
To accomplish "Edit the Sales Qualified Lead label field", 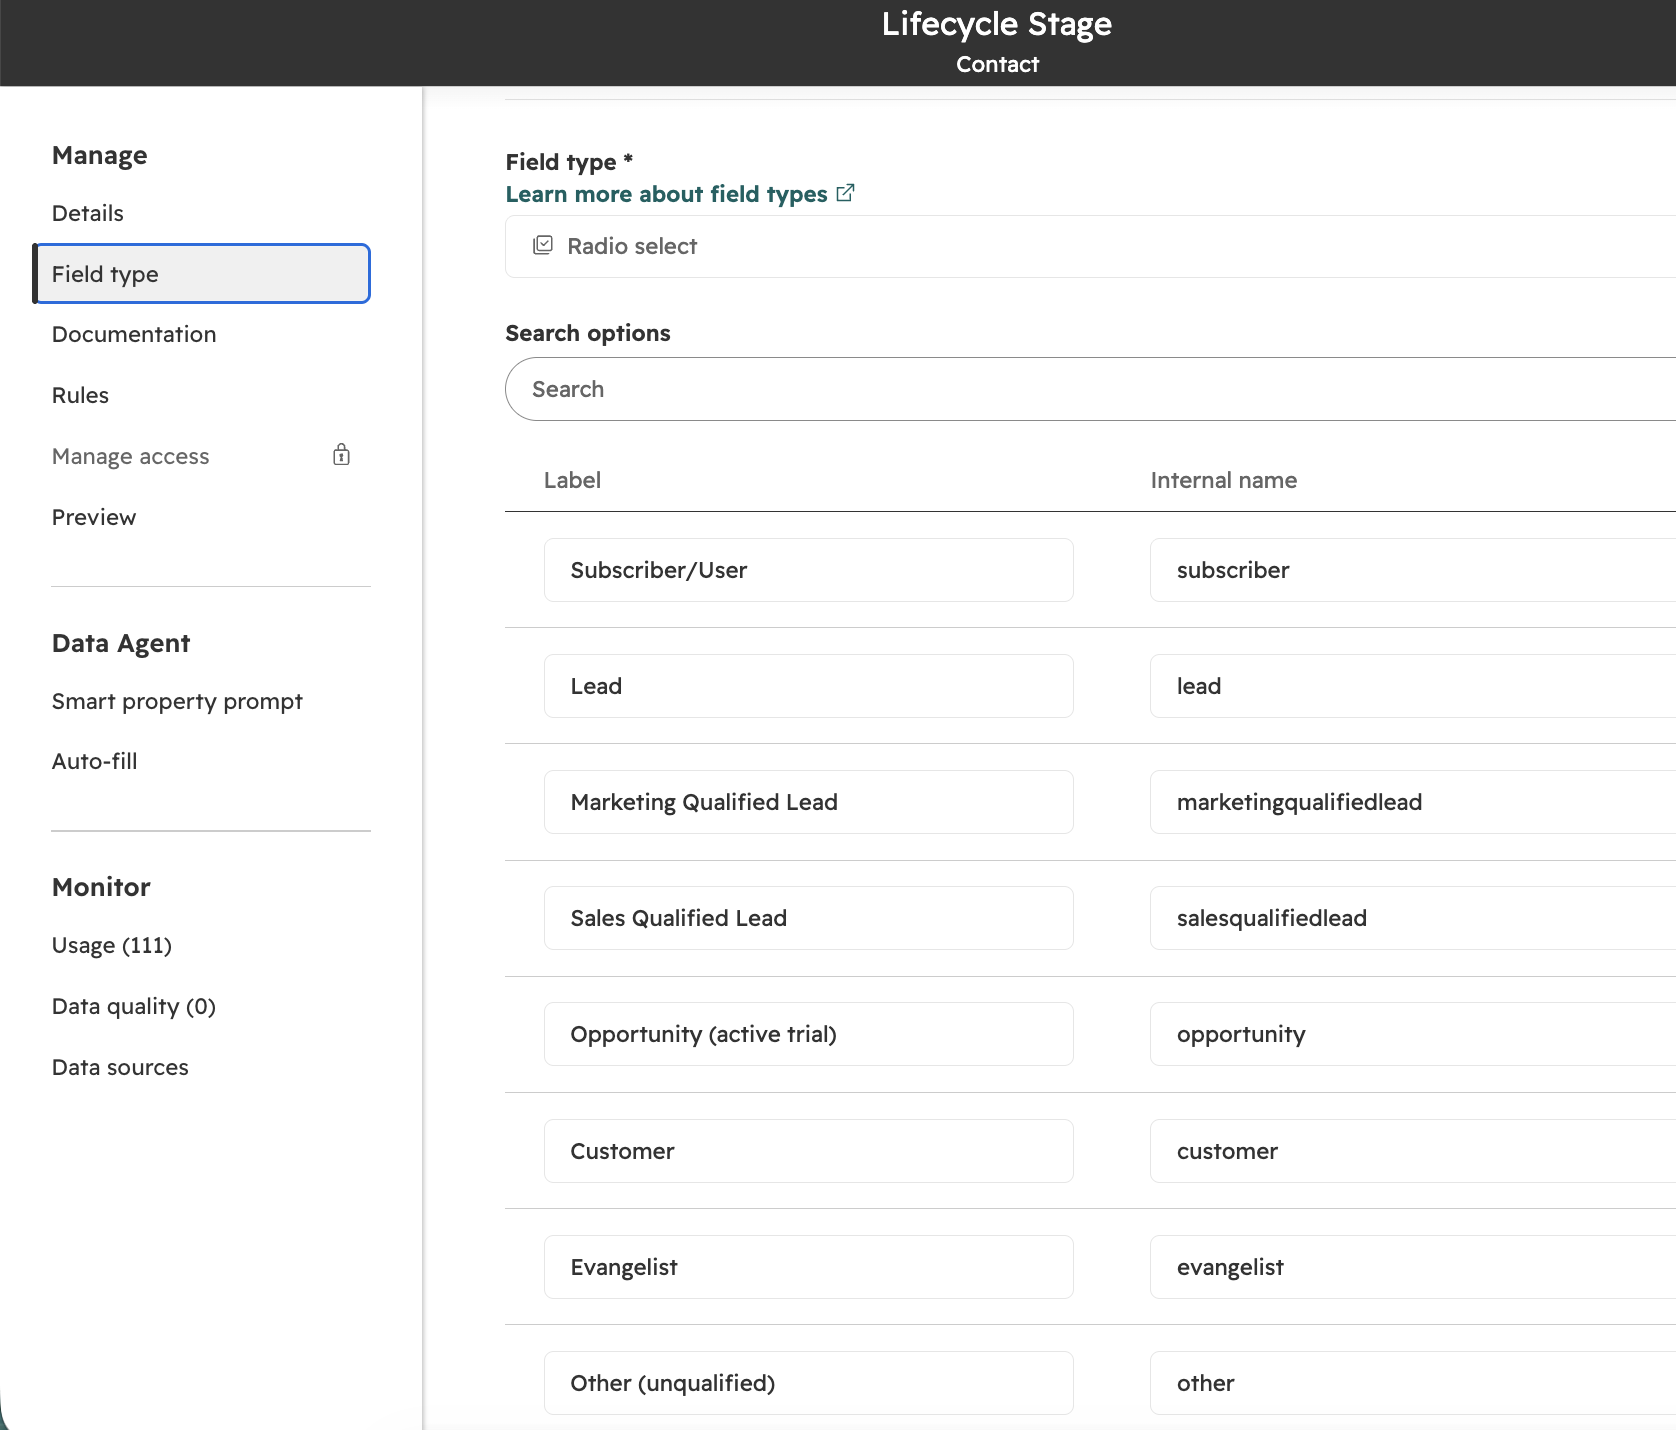I will pos(809,918).
